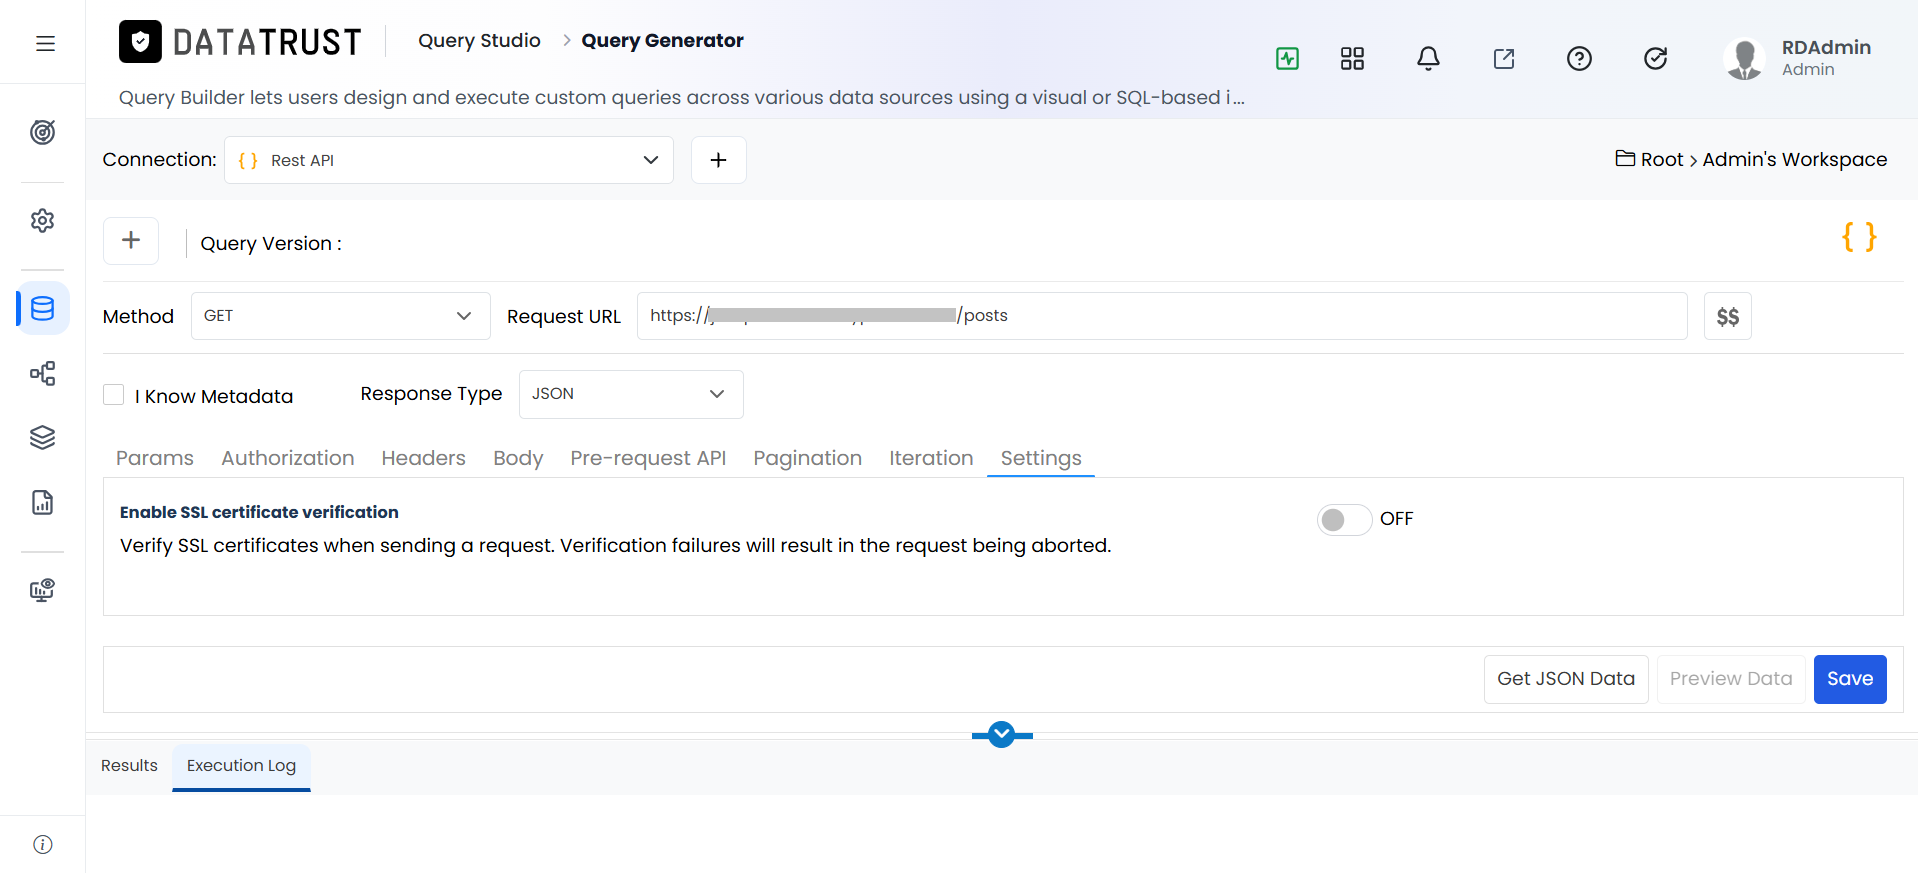Open the settings gear in sidebar

pyautogui.click(x=42, y=220)
